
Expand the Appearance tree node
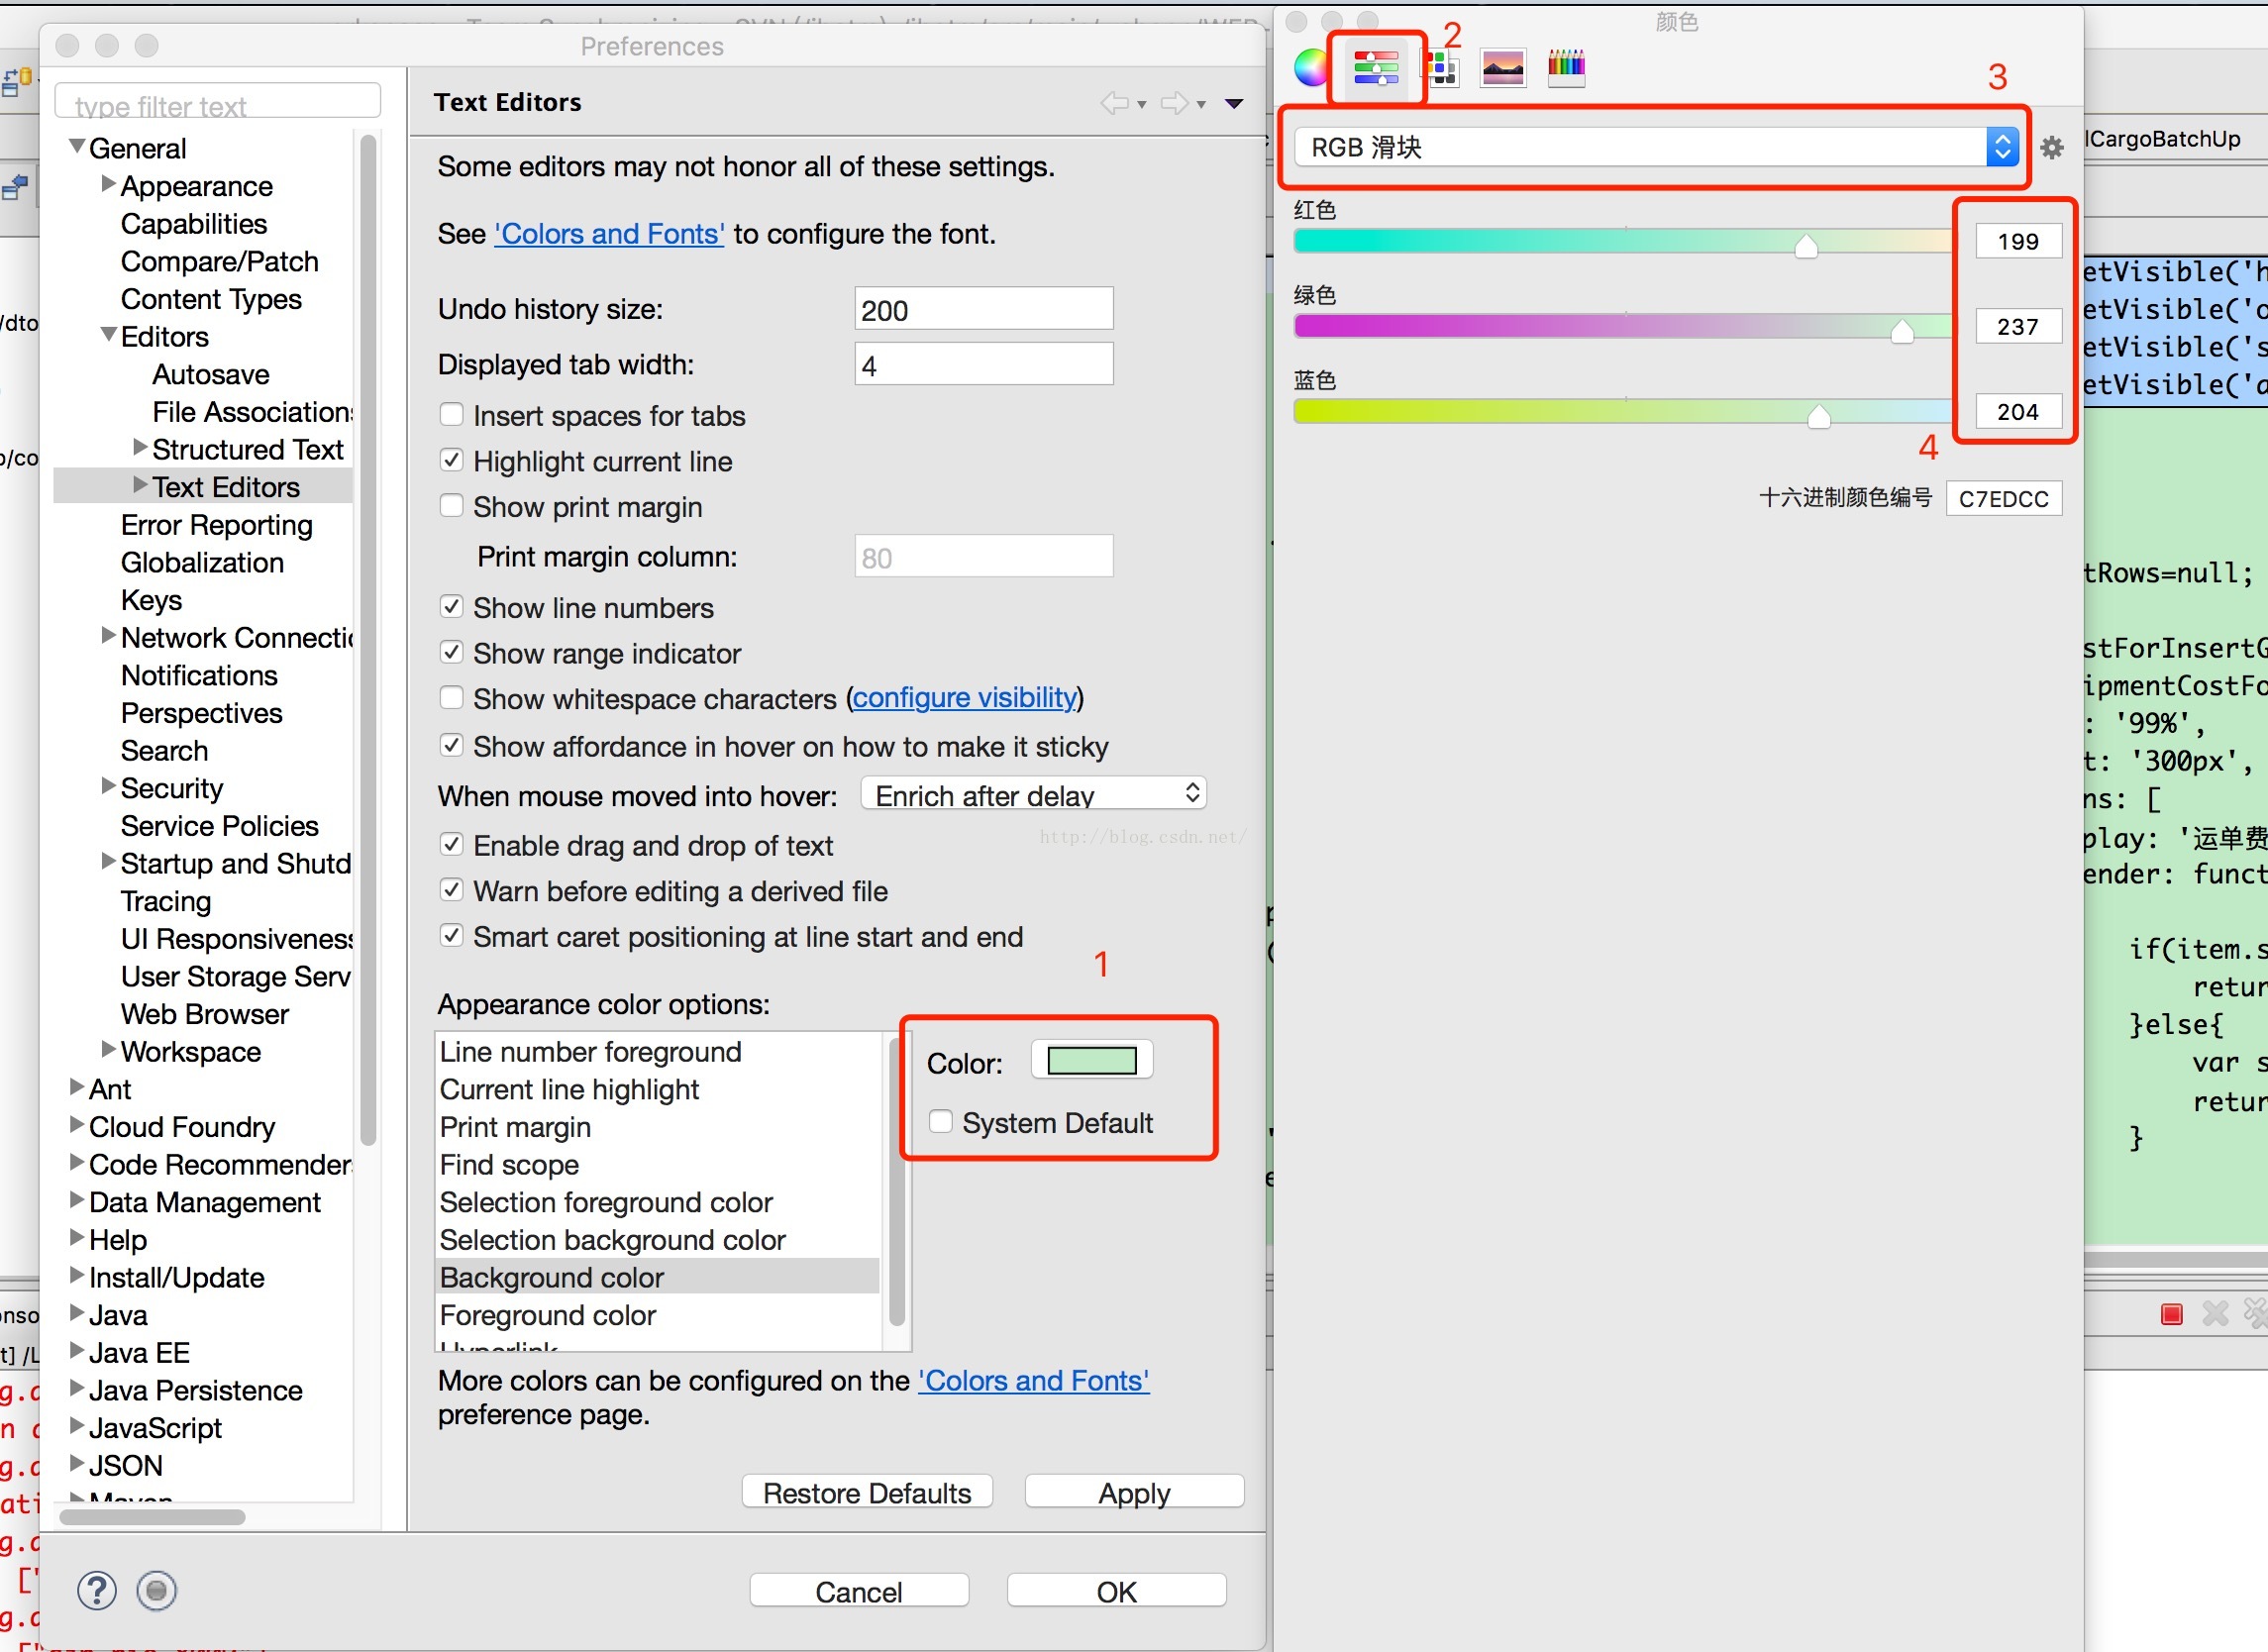[108, 184]
